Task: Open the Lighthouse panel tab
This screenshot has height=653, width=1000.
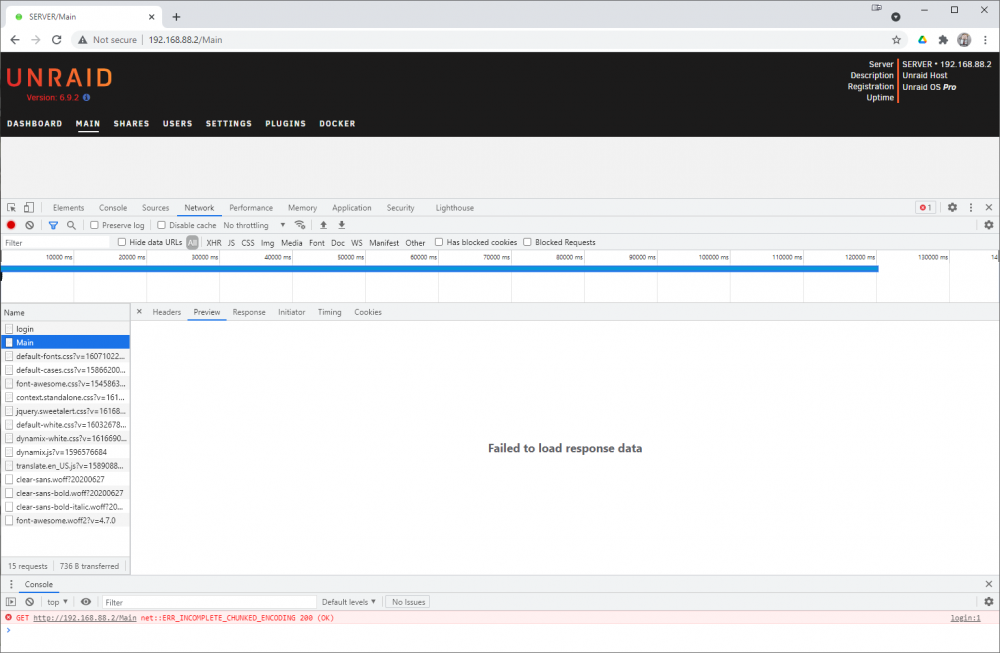Action: [455, 208]
